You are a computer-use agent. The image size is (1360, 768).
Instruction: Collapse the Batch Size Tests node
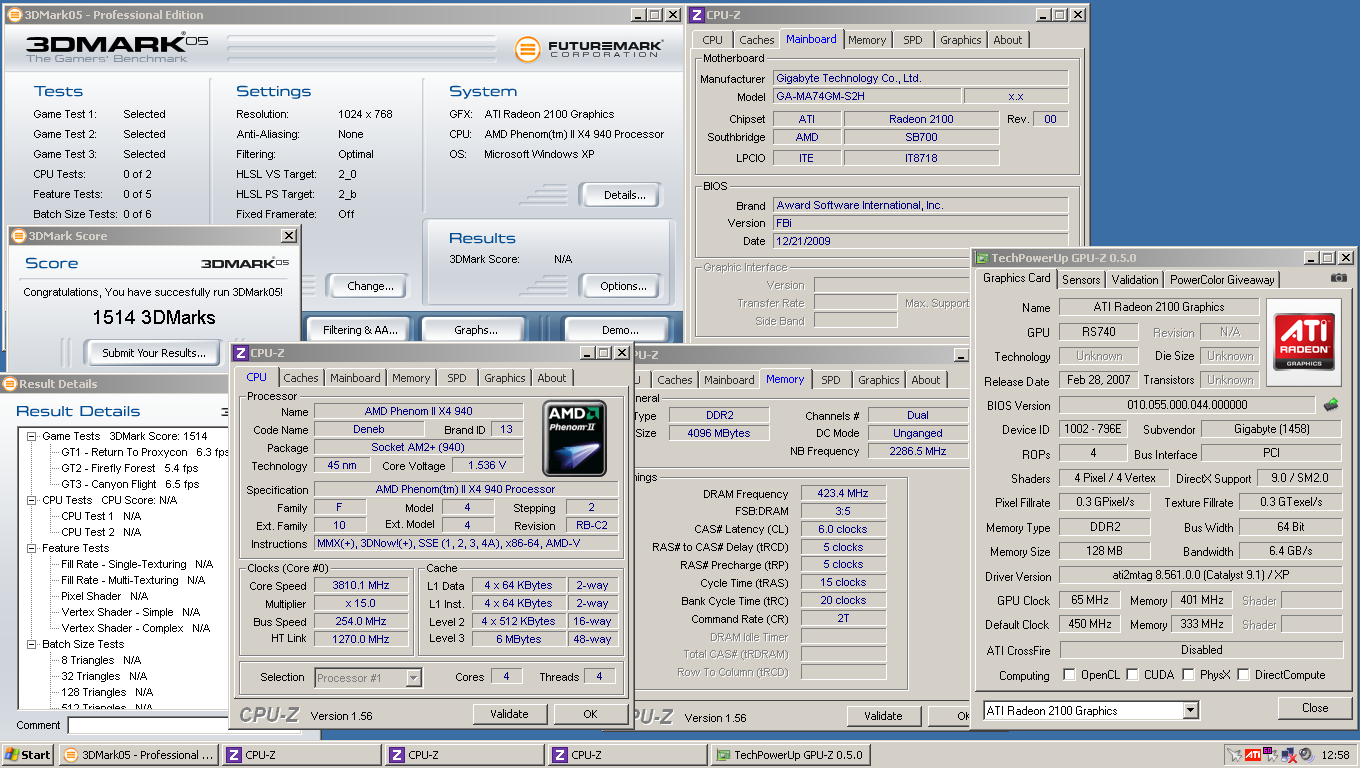pyautogui.click(x=32, y=644)
